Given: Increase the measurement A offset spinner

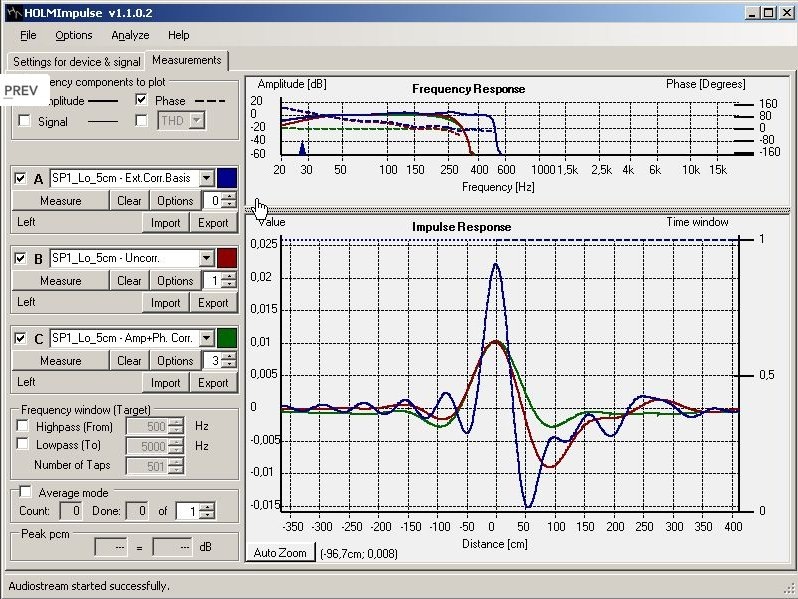Looking at the screenshot, I should pos(230,196).
